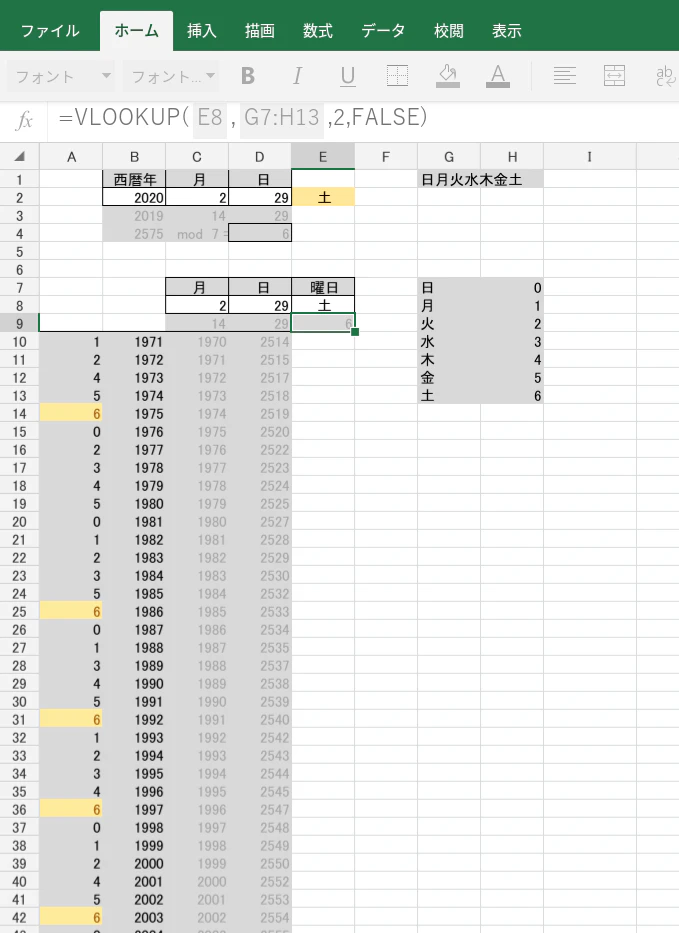The width and height of the screenshot is (679, 933).
Task: Switch to the 数式 tab
Action: (x=317, y=31)
